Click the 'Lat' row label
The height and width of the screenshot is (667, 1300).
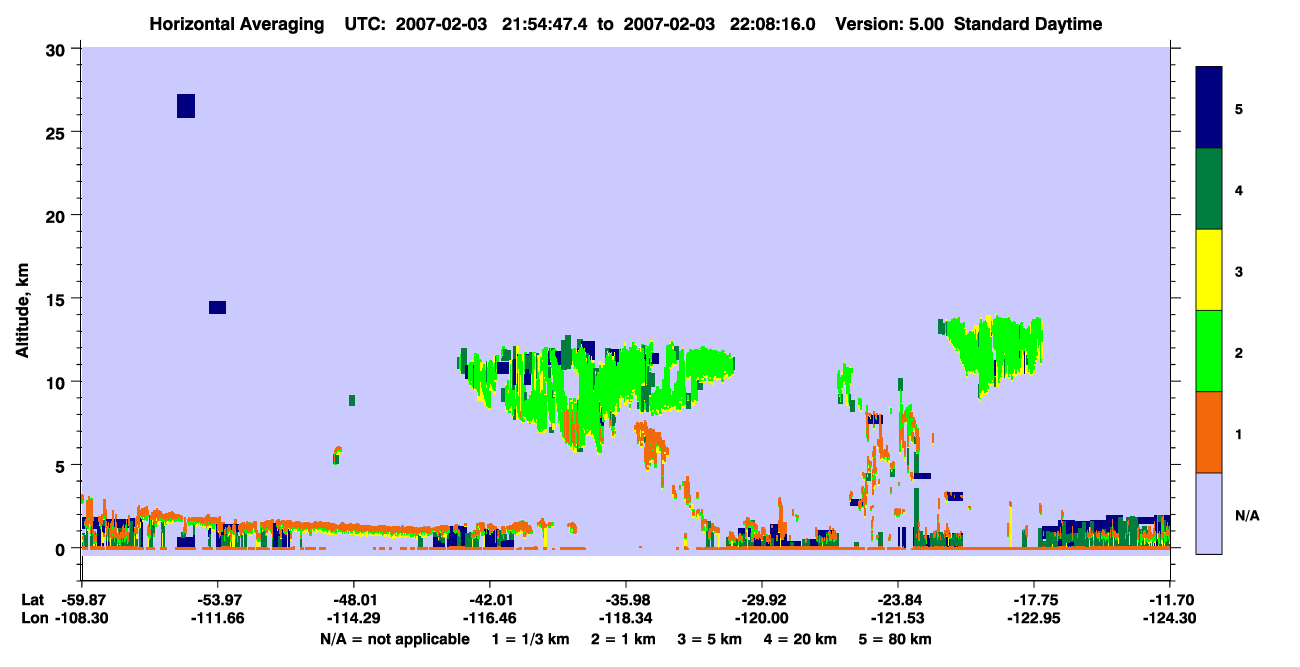coord(32,600)
